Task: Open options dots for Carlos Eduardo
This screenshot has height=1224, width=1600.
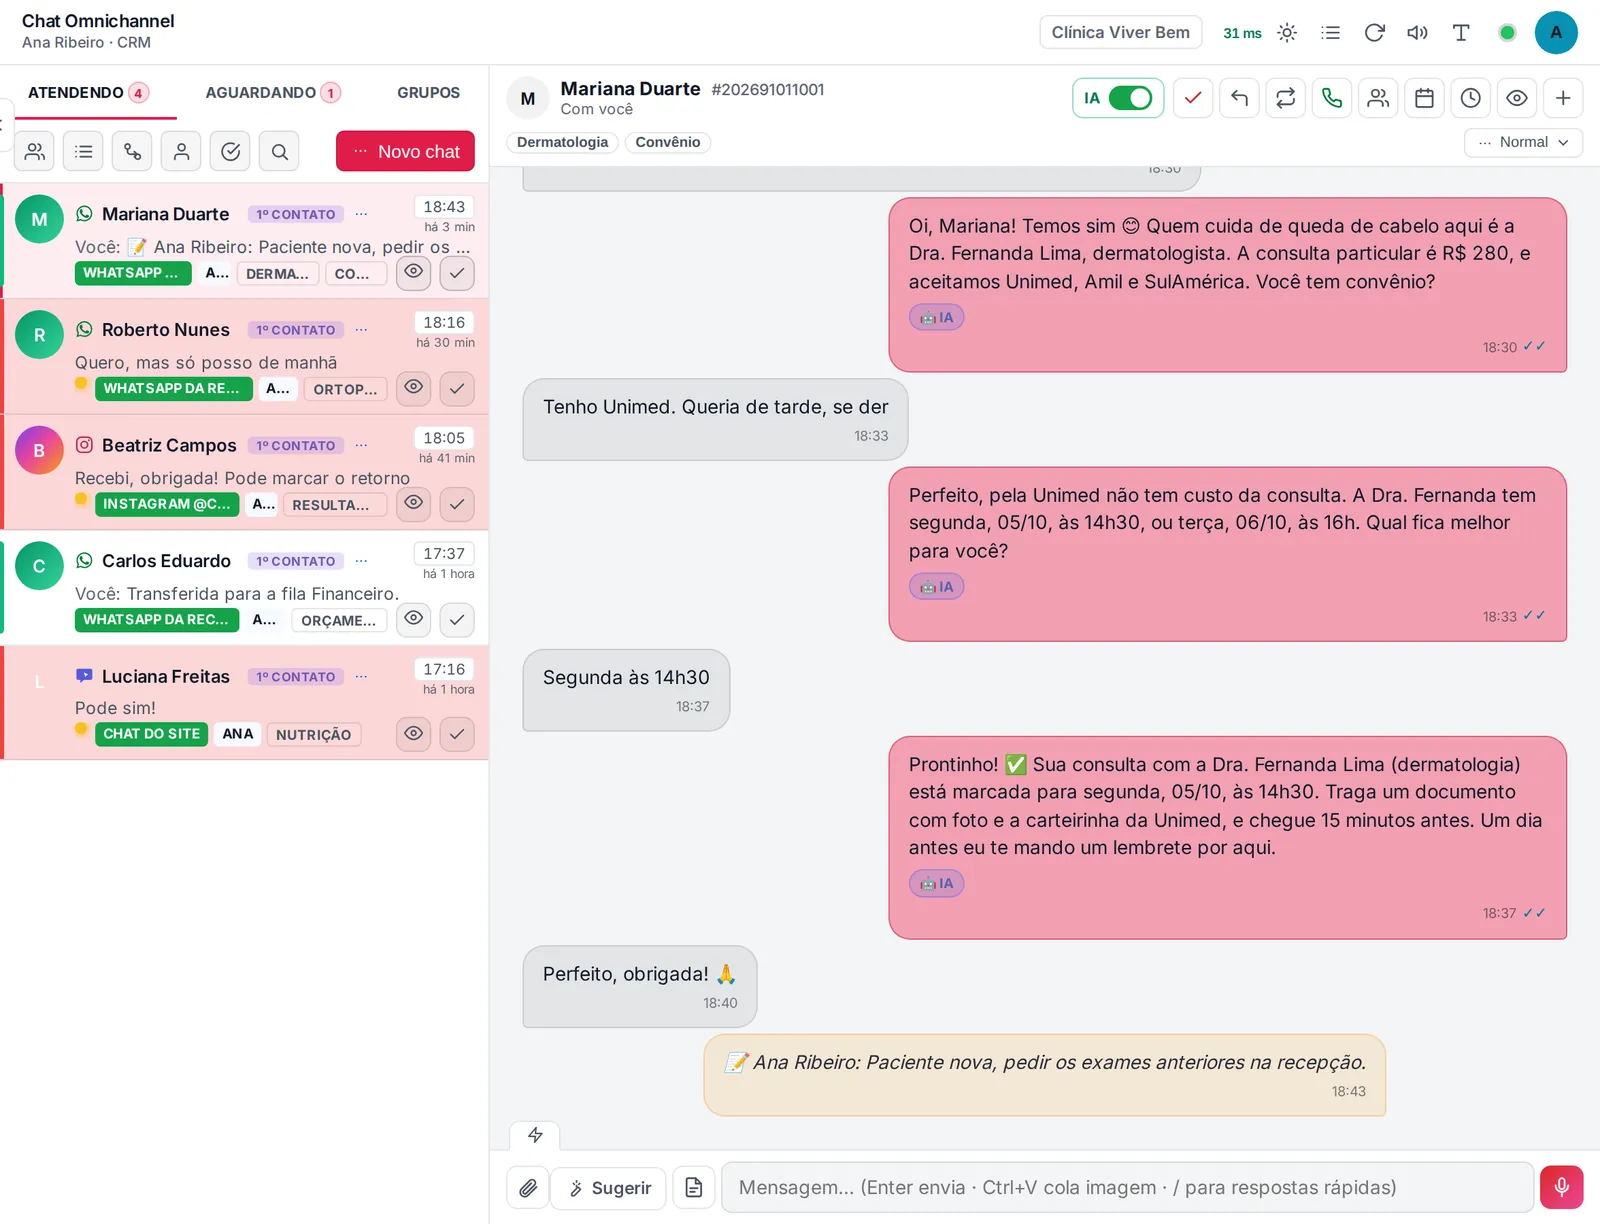Action: click(361, 561)
